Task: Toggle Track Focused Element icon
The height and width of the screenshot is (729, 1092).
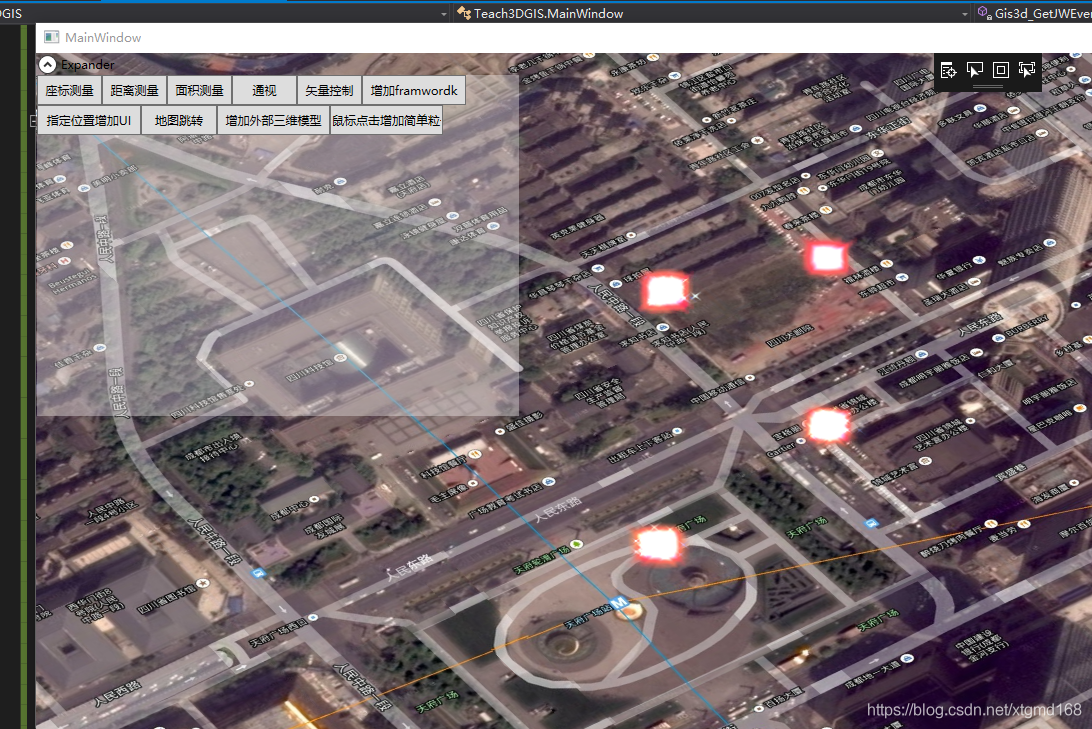Action: [x=1027, y=70]
